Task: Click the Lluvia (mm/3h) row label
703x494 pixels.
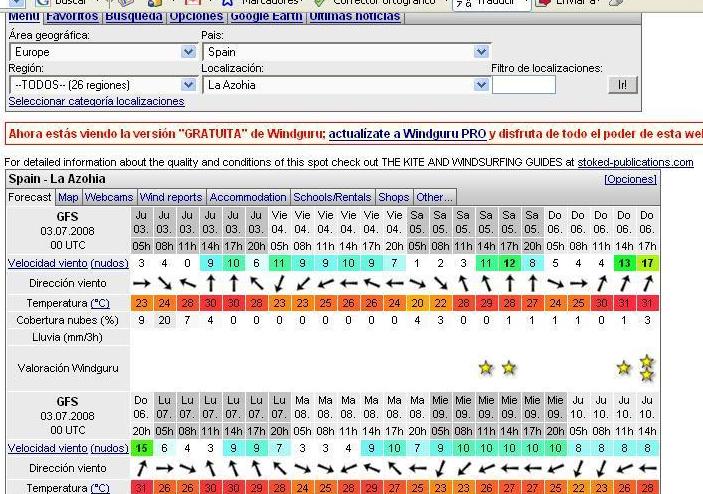Action: pos(68,338)
